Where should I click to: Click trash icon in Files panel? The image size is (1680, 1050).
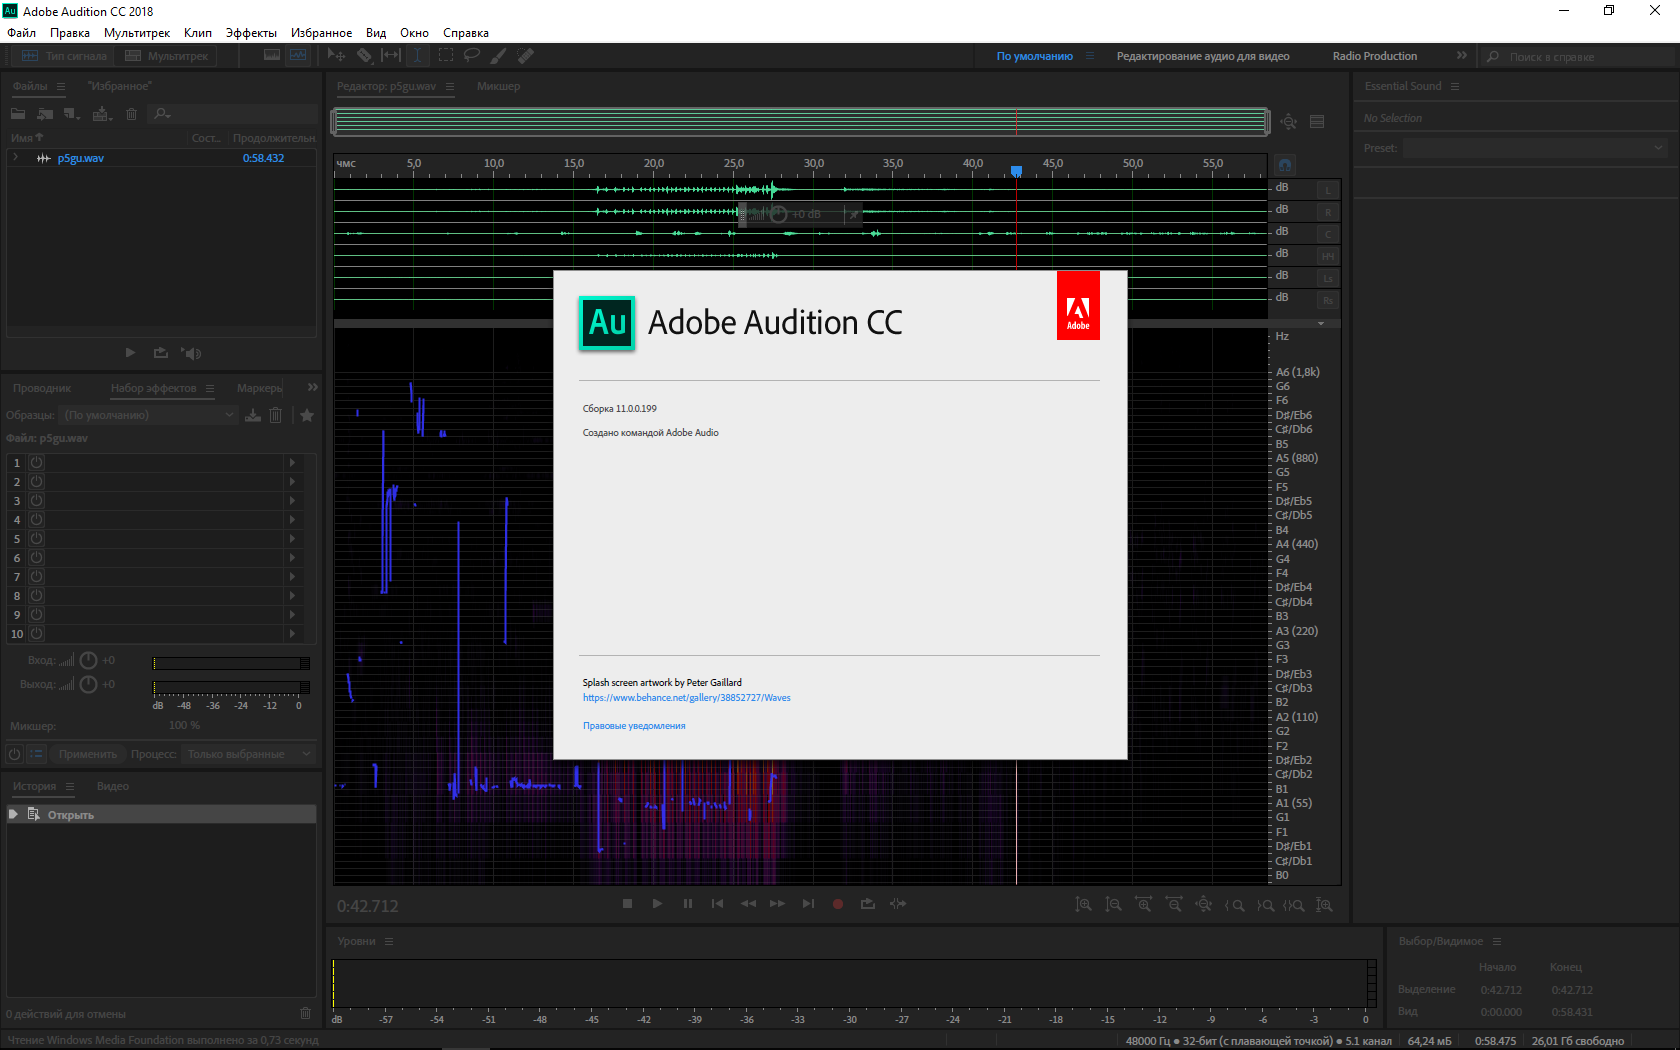131,114
